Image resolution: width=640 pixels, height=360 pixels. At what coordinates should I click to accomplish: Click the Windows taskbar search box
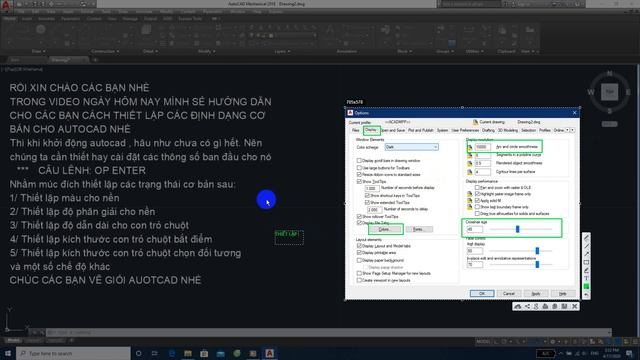point(73,353)
